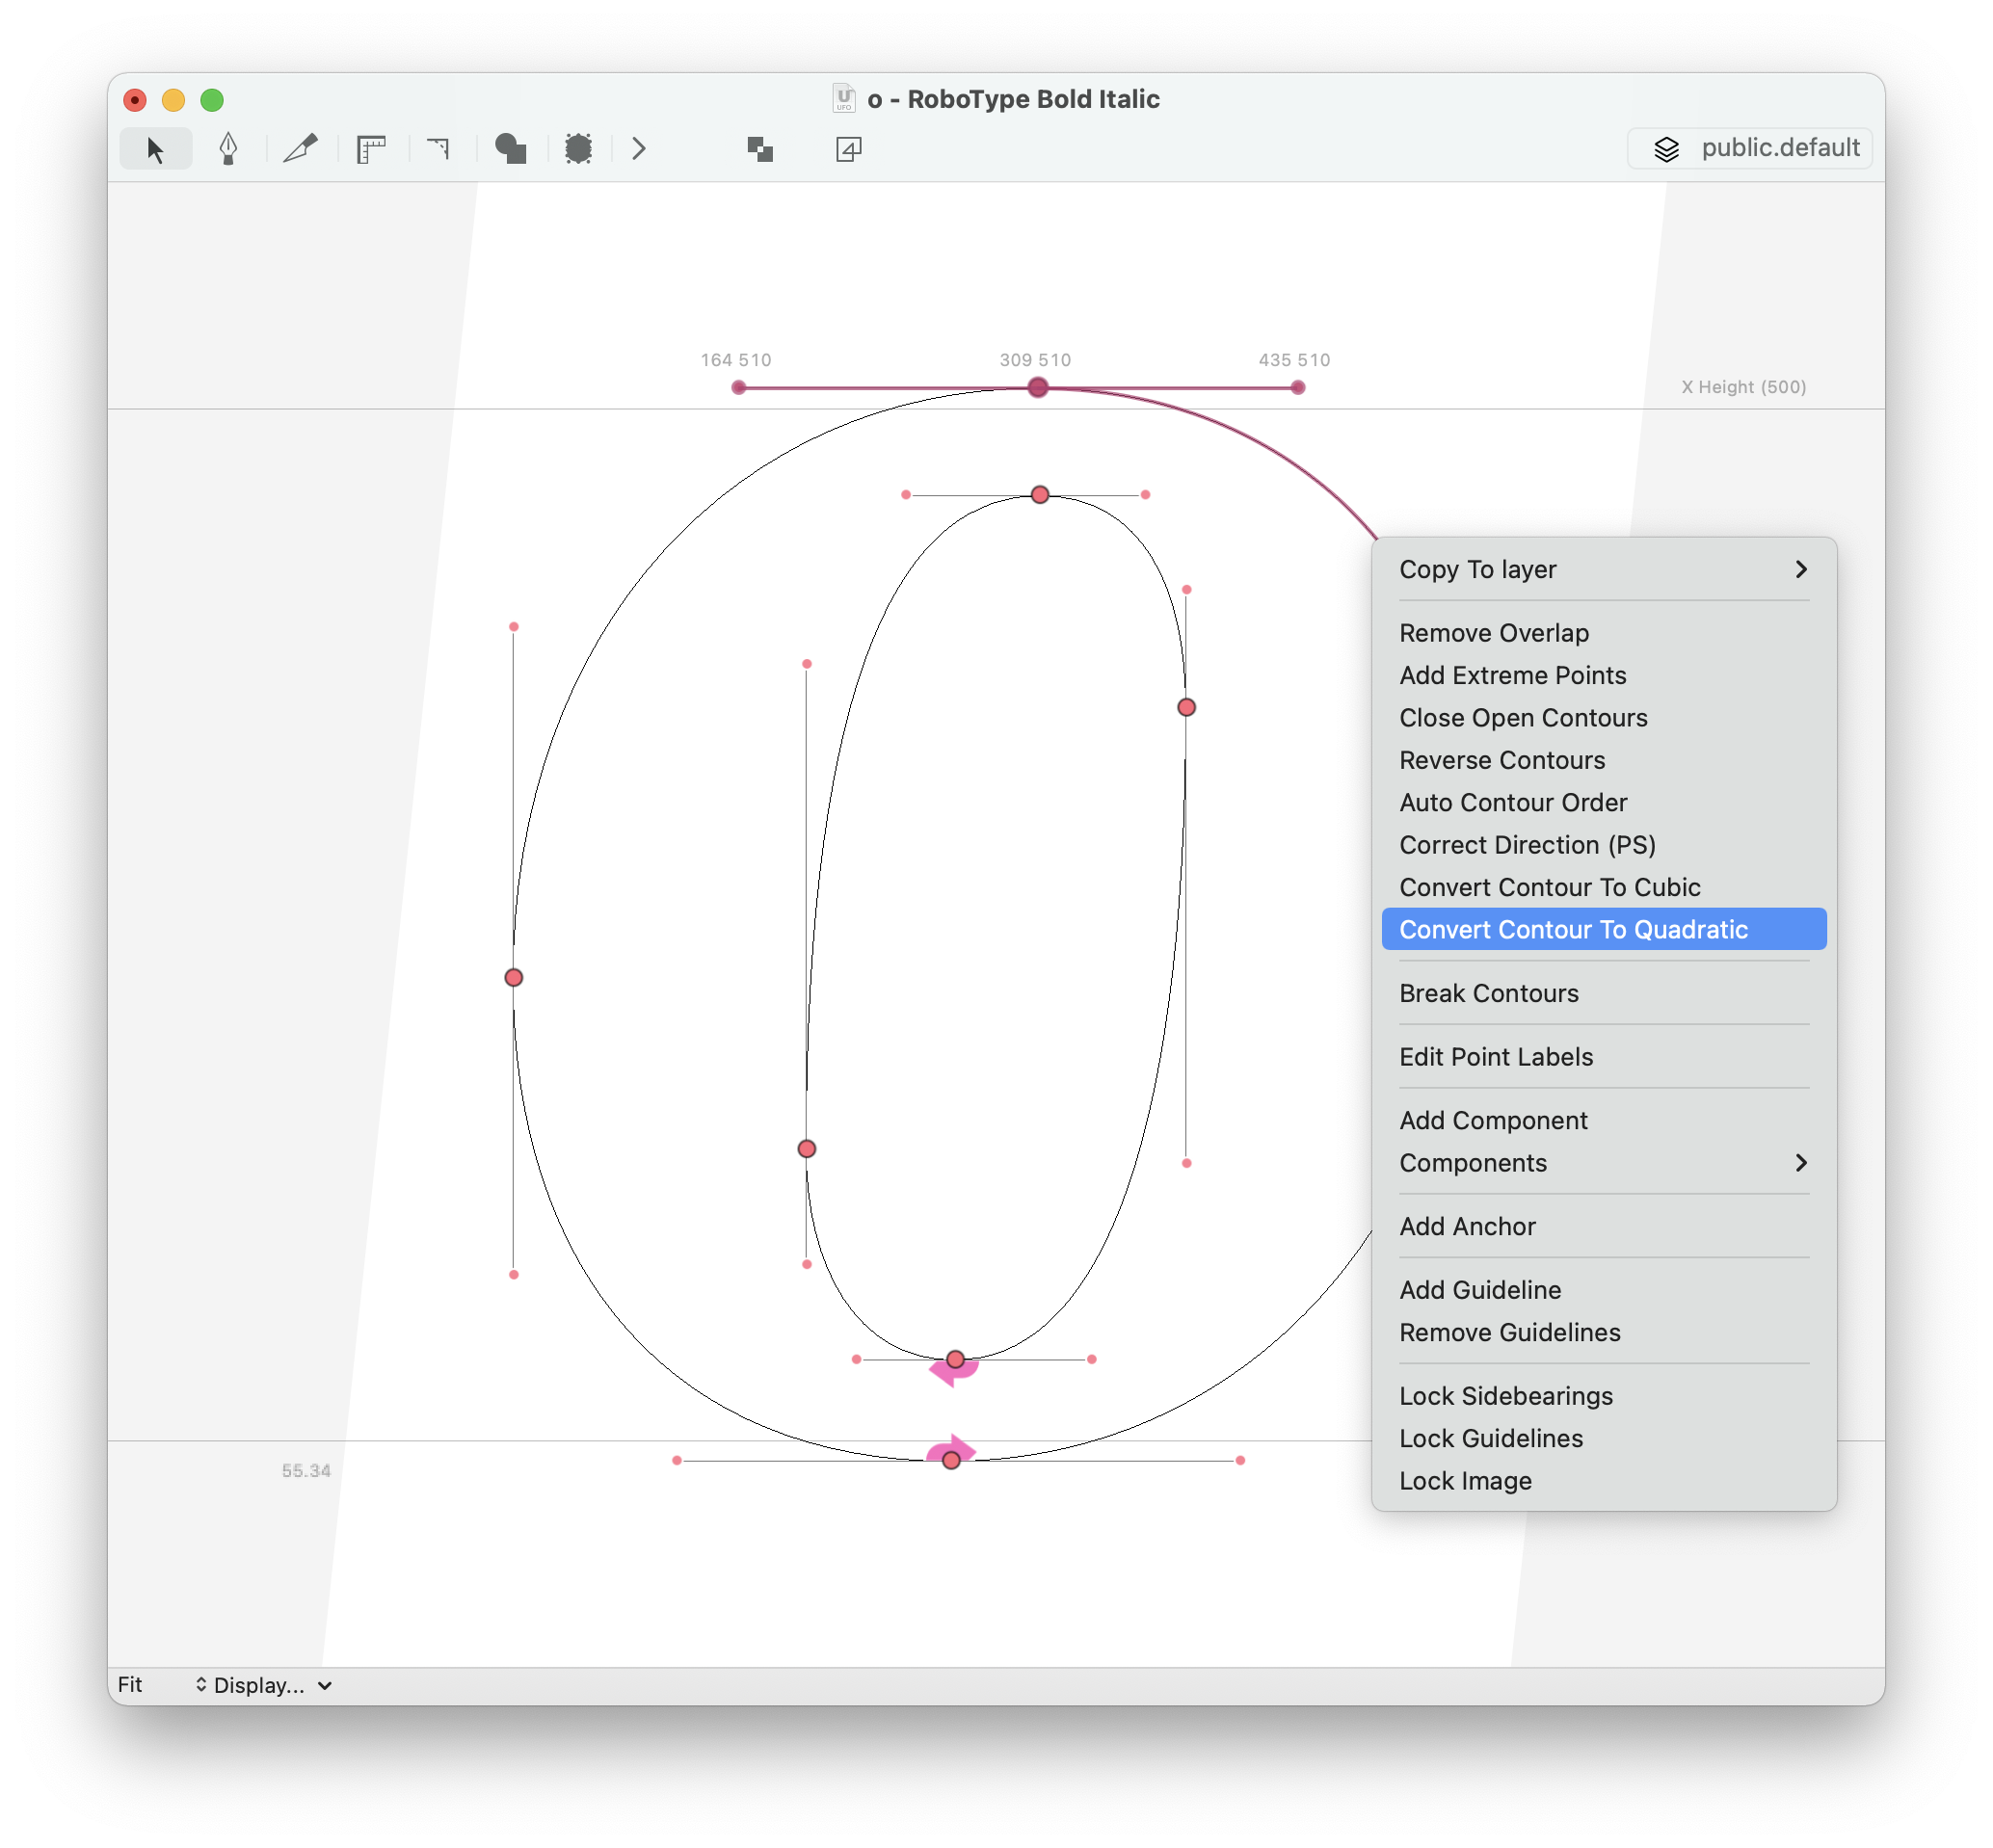Click the inner contour top on-curve point

[x=1040, y=494]
